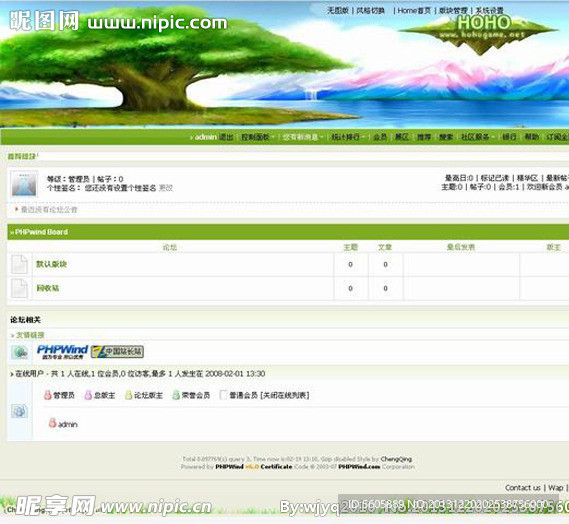Open the 展区 nav item

(x=402, y=137)
